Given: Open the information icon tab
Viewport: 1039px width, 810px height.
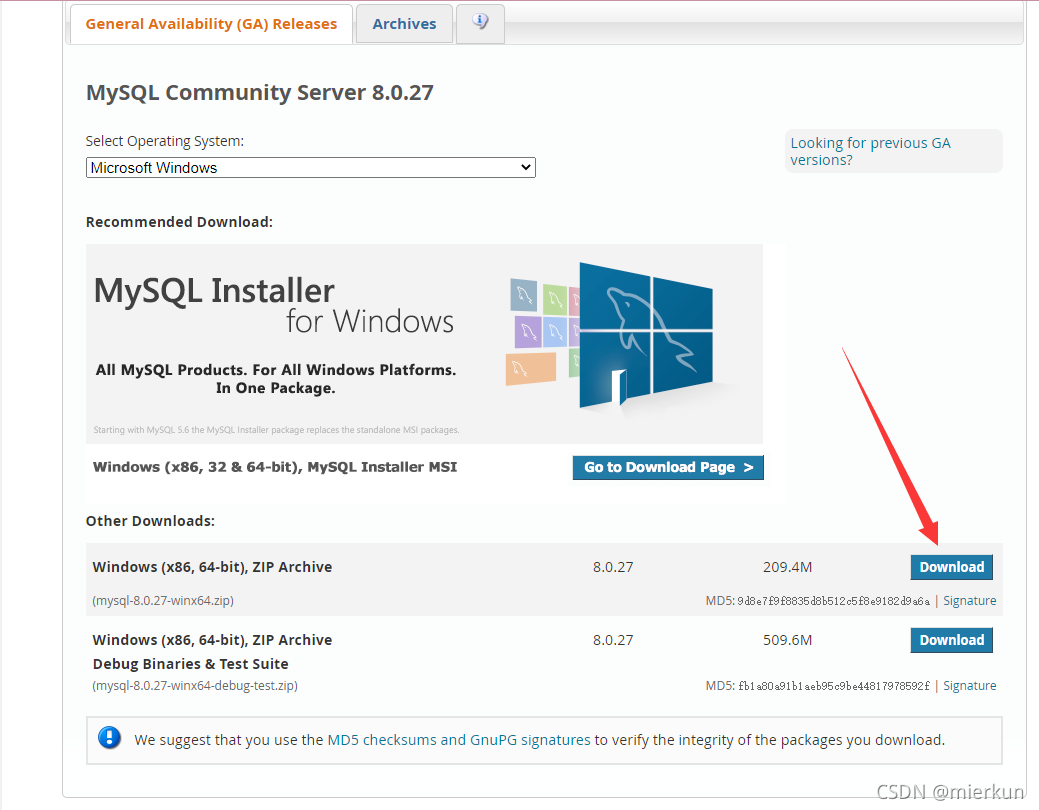Looking at the screenshot, I should tap(480, 23).
